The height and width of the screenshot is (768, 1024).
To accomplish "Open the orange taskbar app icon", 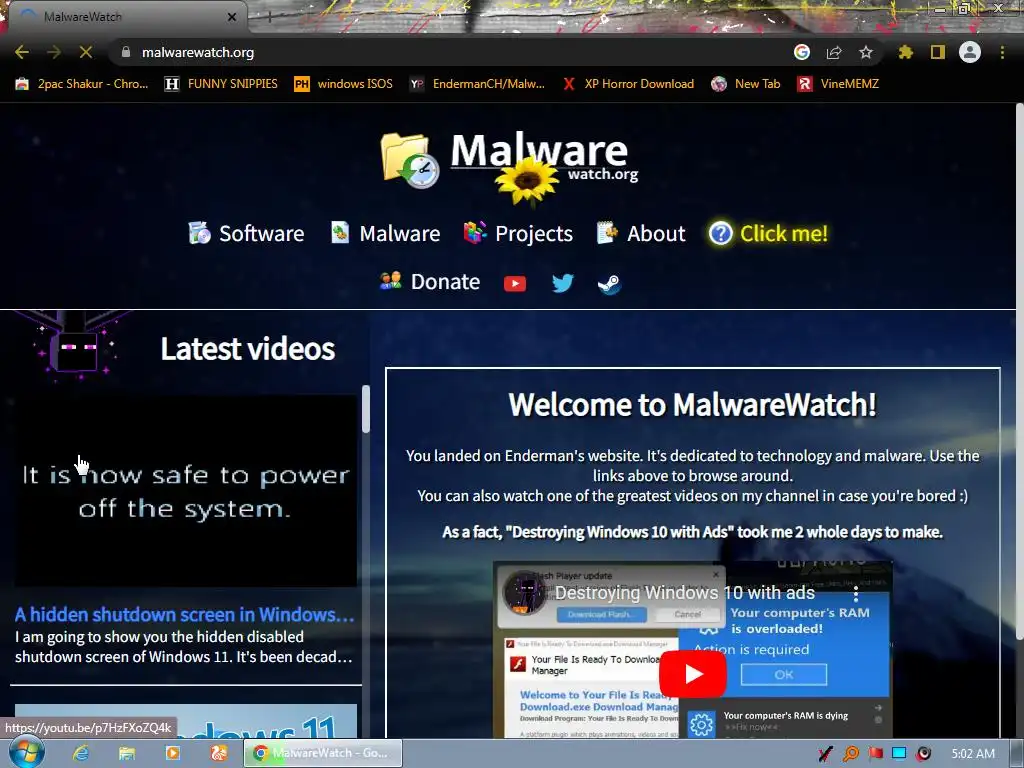I will (218, 753).
